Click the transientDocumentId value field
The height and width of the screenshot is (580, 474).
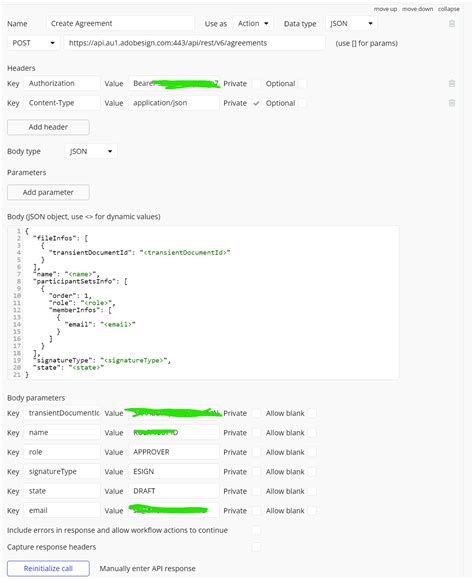174,413
